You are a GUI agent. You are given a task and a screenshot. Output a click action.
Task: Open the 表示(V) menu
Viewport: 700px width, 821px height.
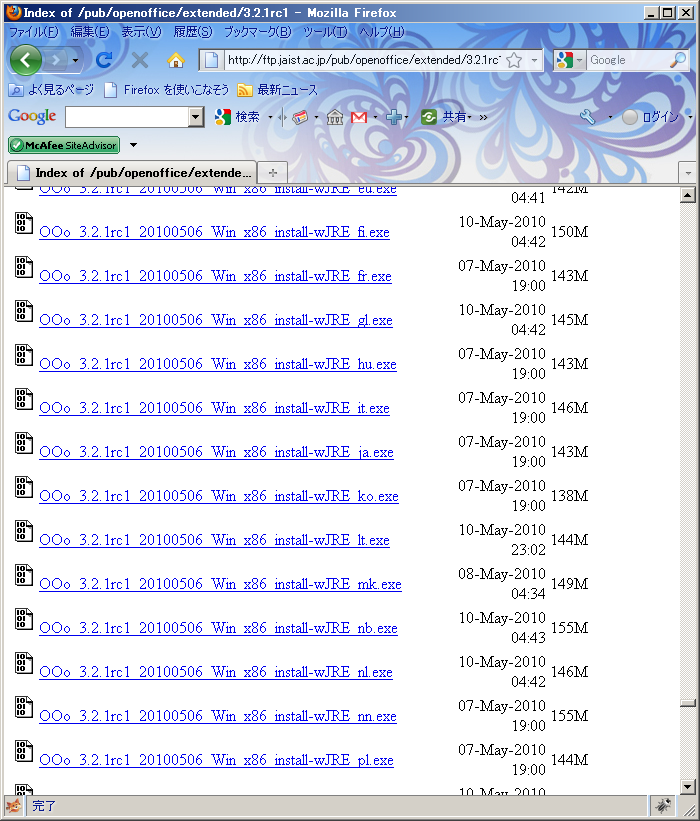pyautogui.click(x=141, y=32)
